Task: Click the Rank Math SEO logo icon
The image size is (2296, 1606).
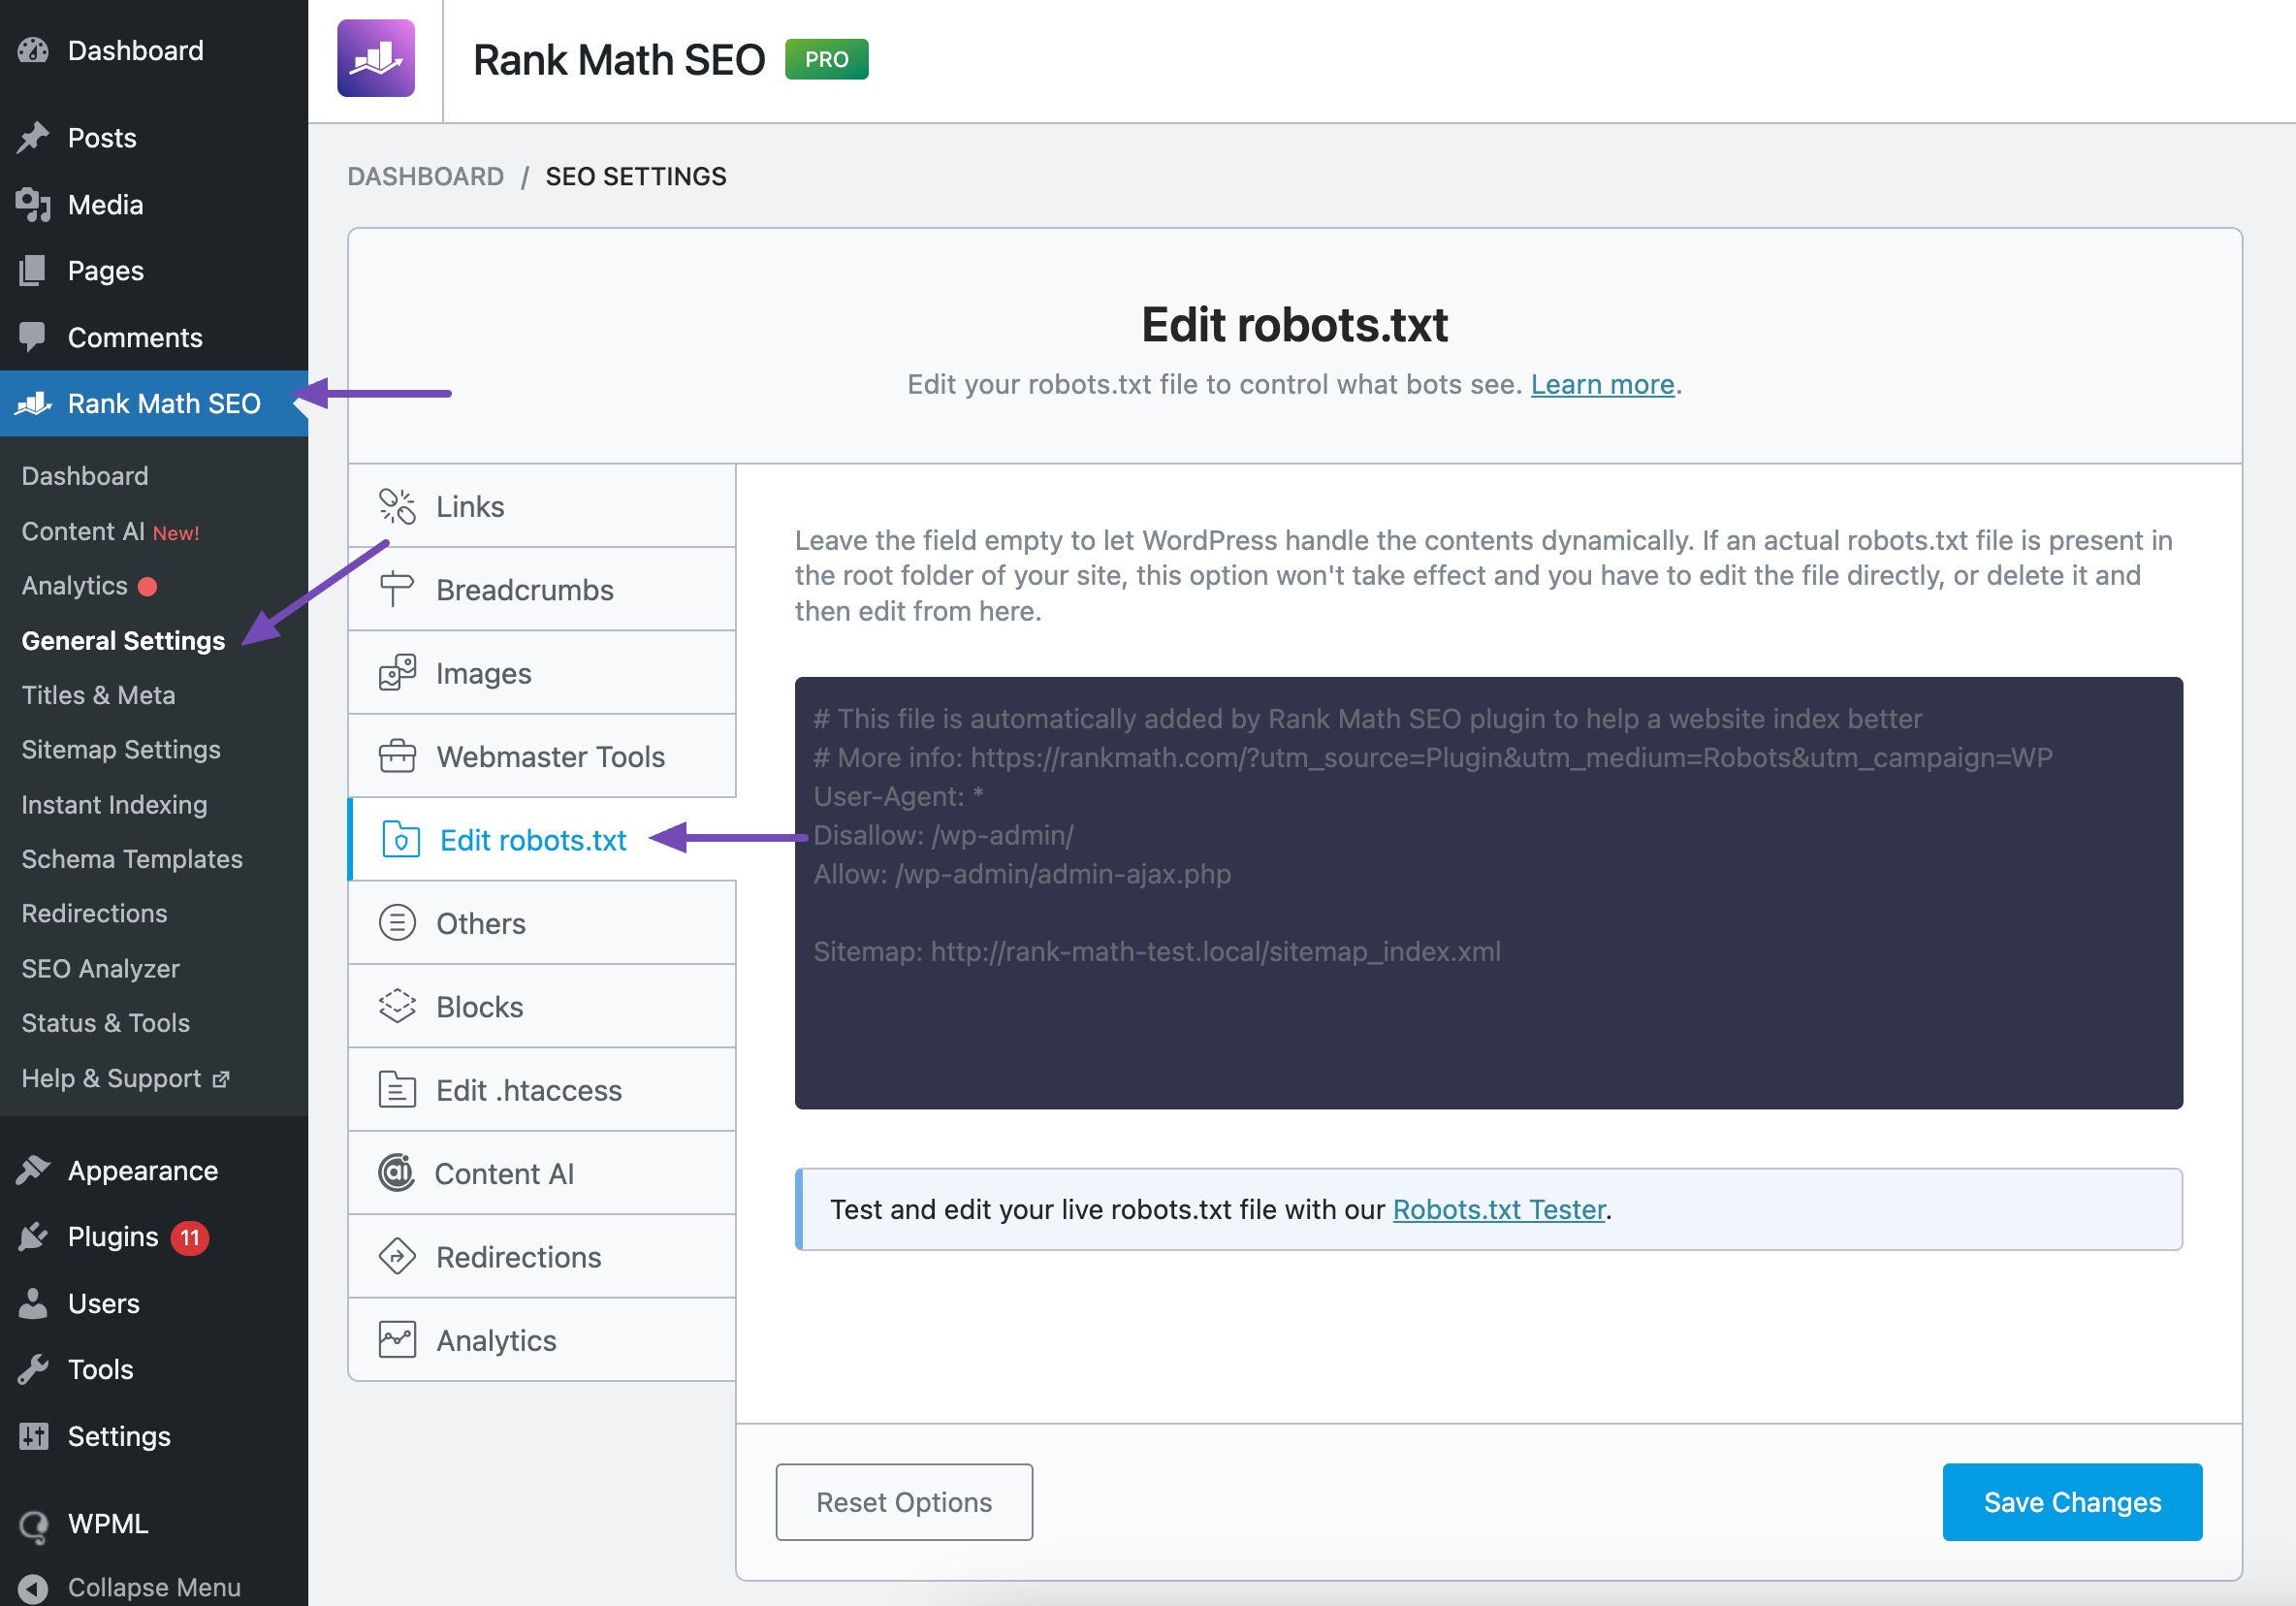Action: (x=376, y=58)
